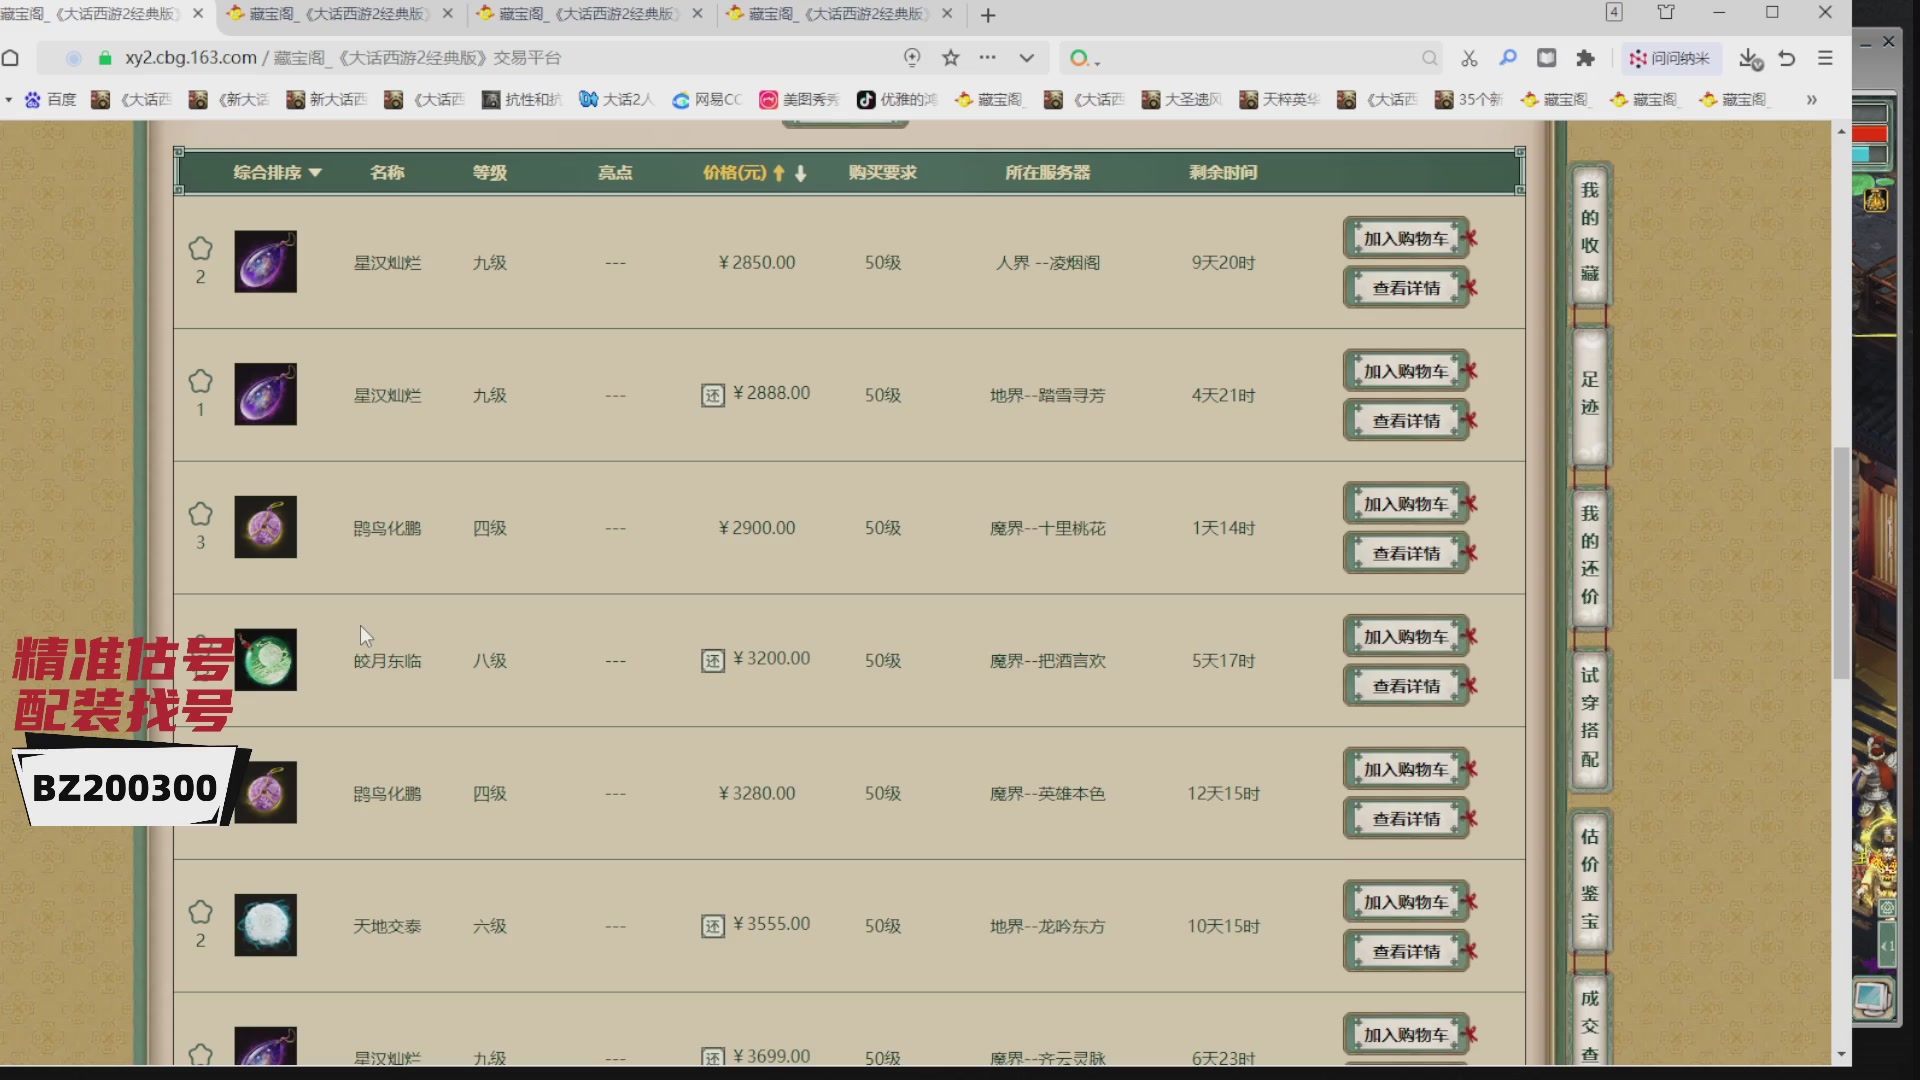Open the 我的收藏 side tab
This screenshot has width=1920, height=1080.
coord(1589,232)
